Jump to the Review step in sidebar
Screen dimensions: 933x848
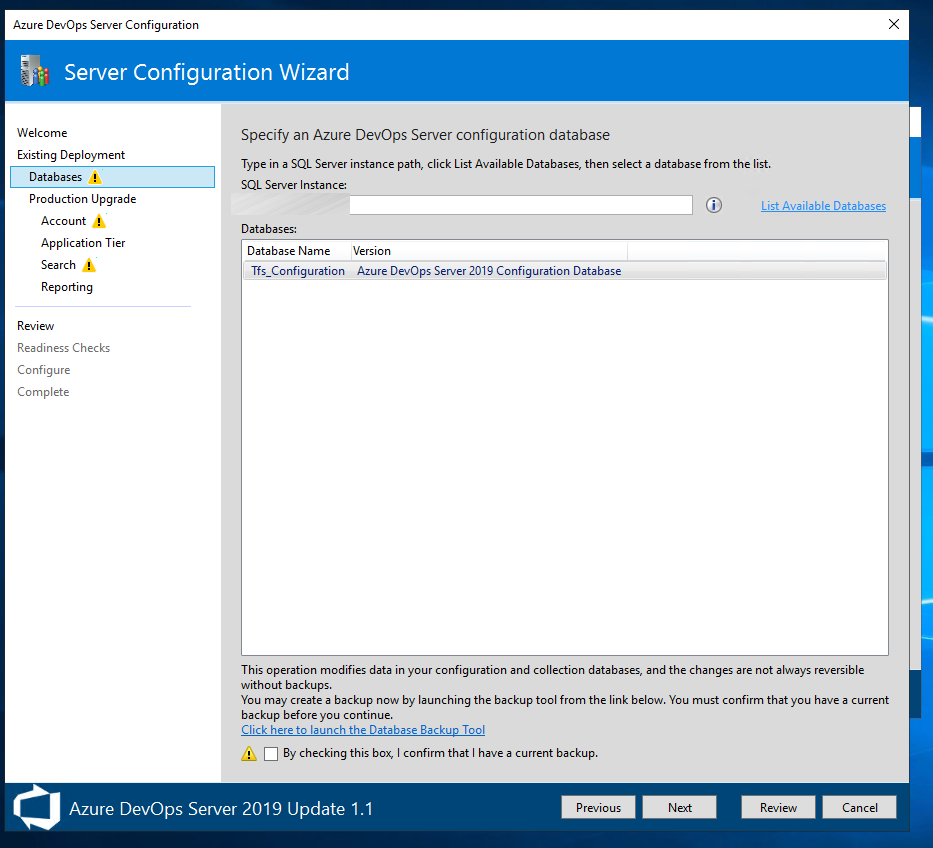click(x=36, y=326)
